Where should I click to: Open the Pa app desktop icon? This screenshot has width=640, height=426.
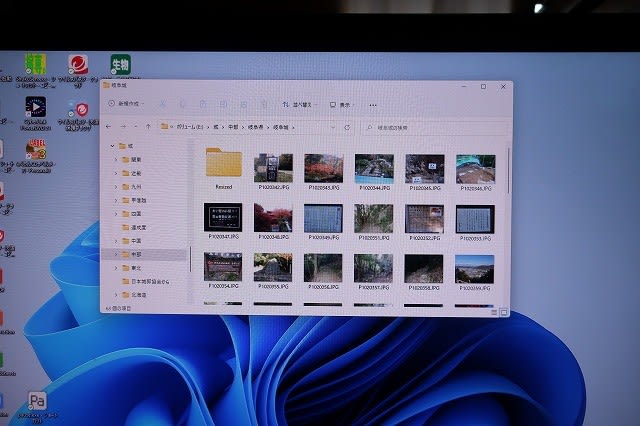[38, 403]
